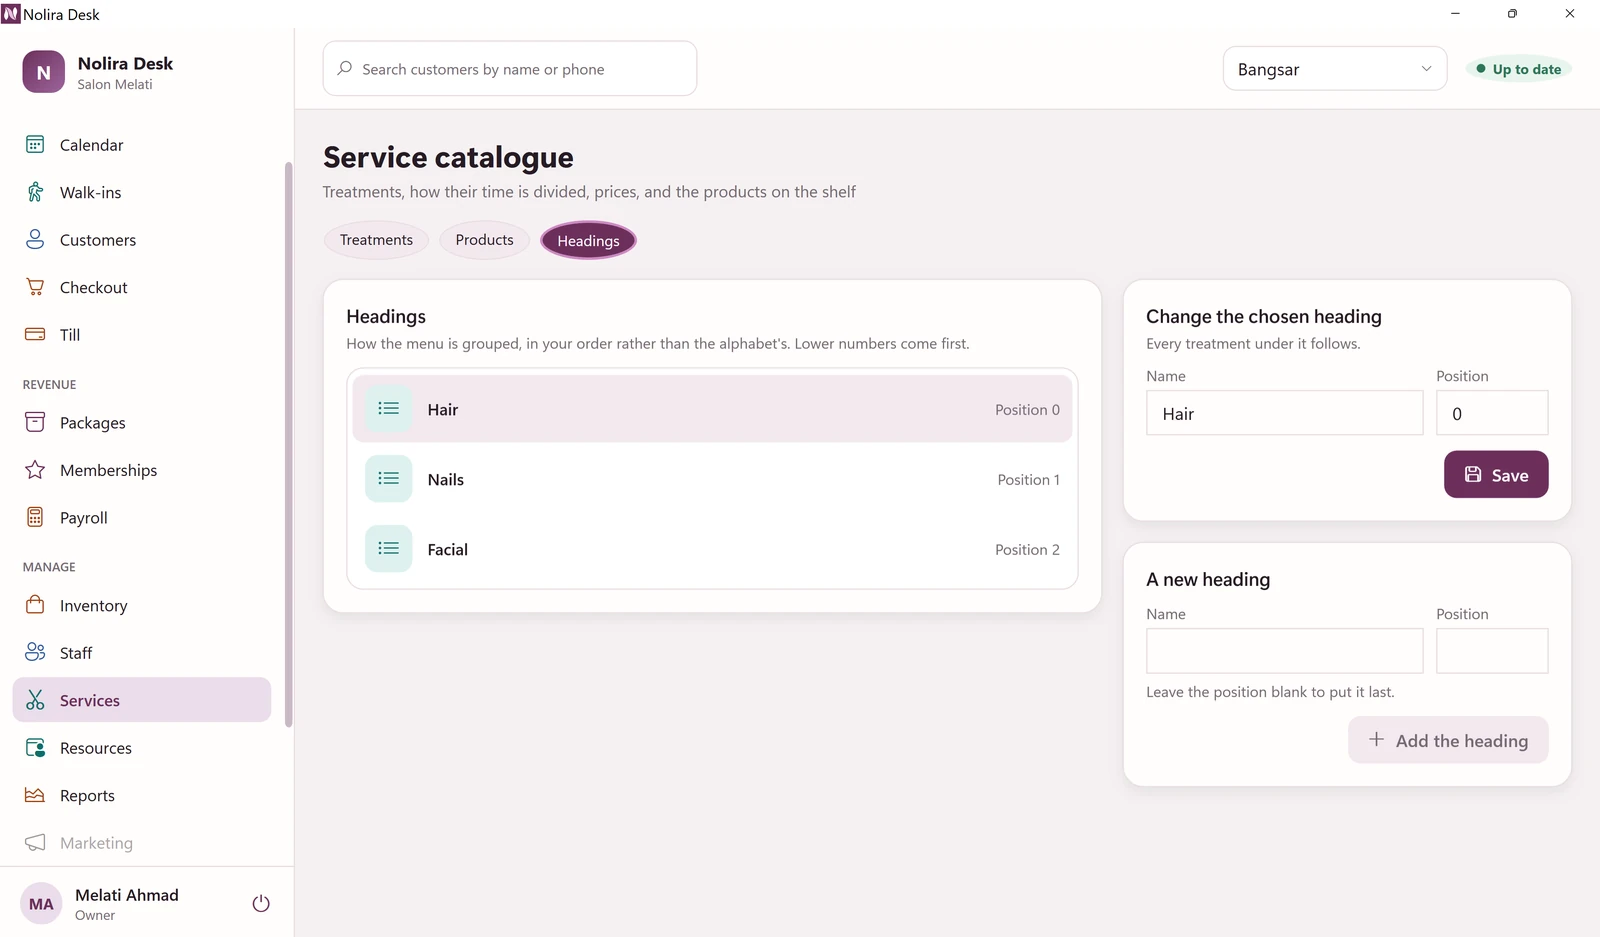The height and width of the screenshot is (937, 1600).
Task: Select the Nails heading name
Action: (x=446, y=480)
